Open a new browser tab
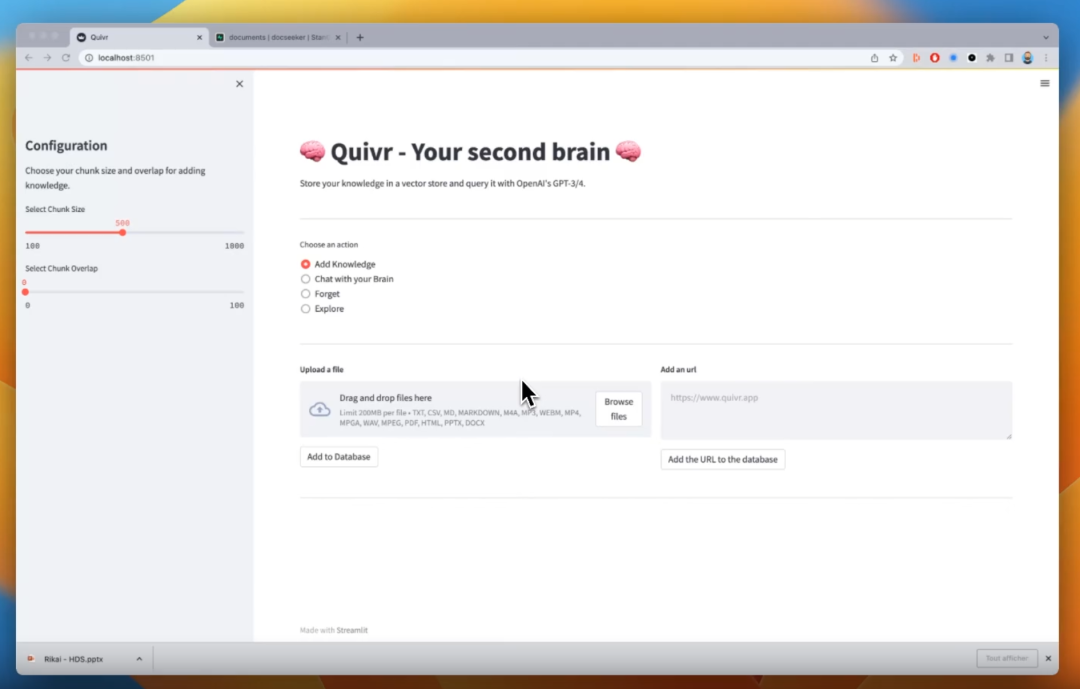Viewport: 1080px width, 689px height. click(x=360, y=37)
